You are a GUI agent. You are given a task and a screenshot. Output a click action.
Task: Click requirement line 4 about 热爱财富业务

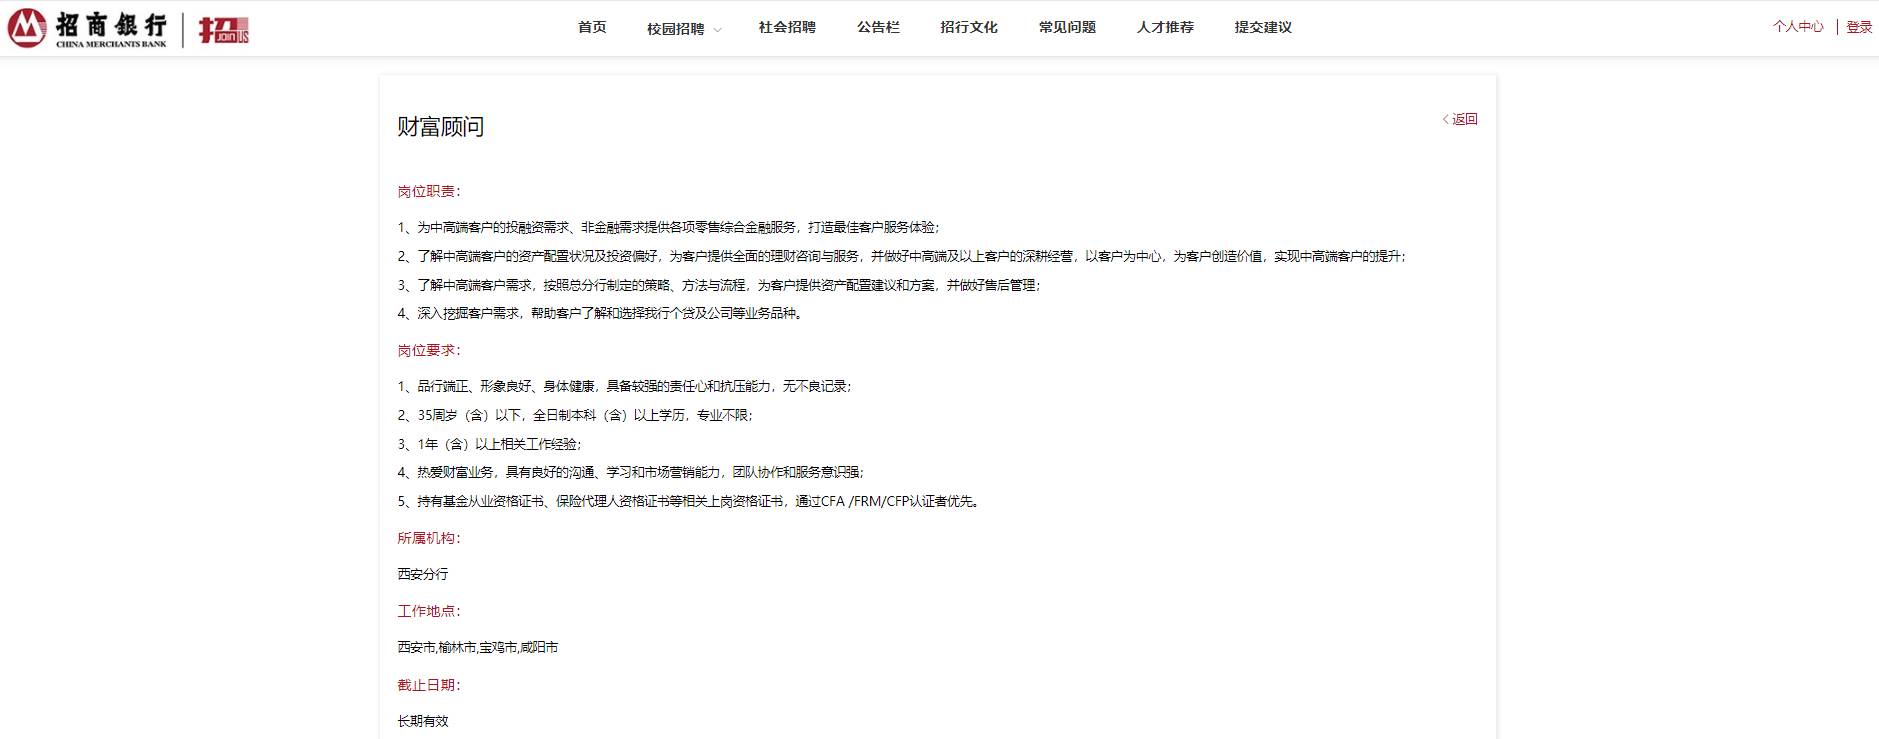(x=631, y=472)
